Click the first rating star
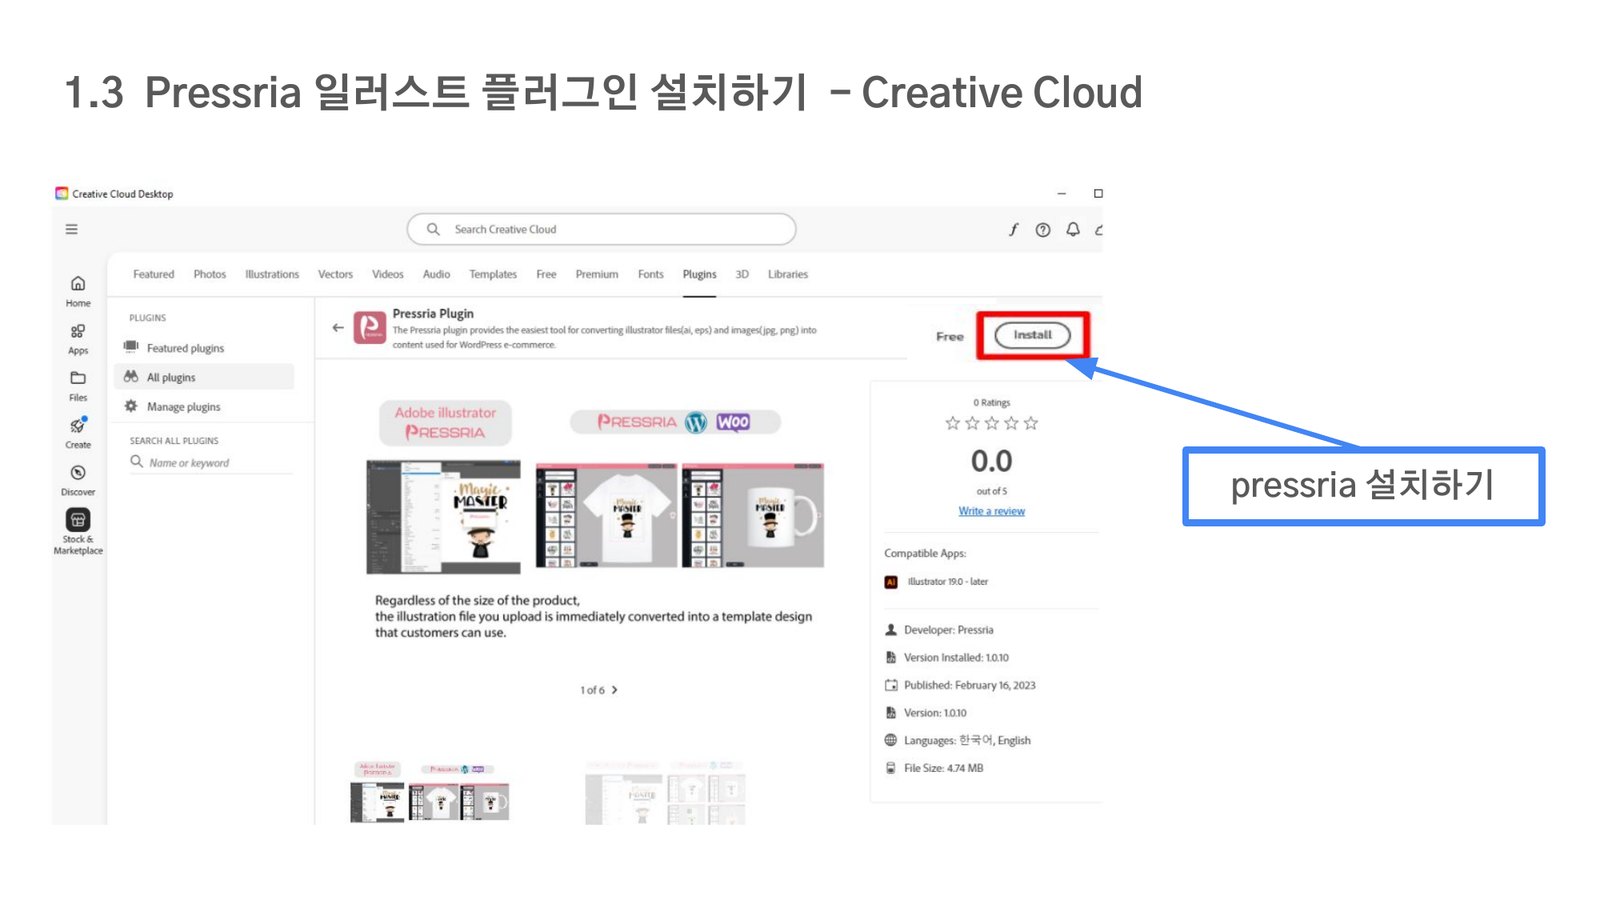Screen dimensions: 1600x900 (952, 423)
